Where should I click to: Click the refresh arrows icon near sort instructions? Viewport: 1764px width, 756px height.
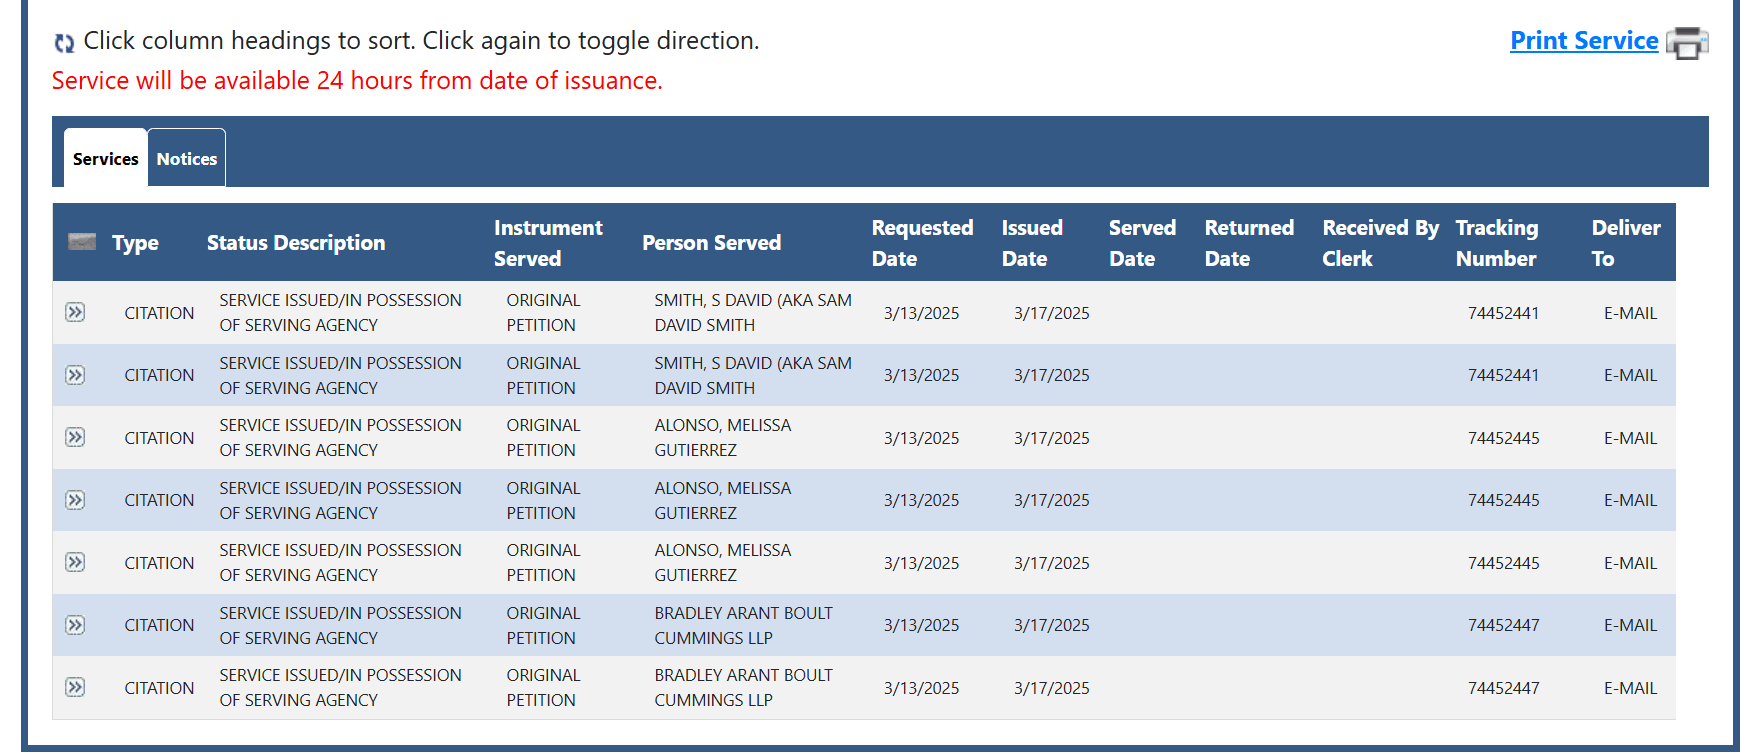[64, 43]
